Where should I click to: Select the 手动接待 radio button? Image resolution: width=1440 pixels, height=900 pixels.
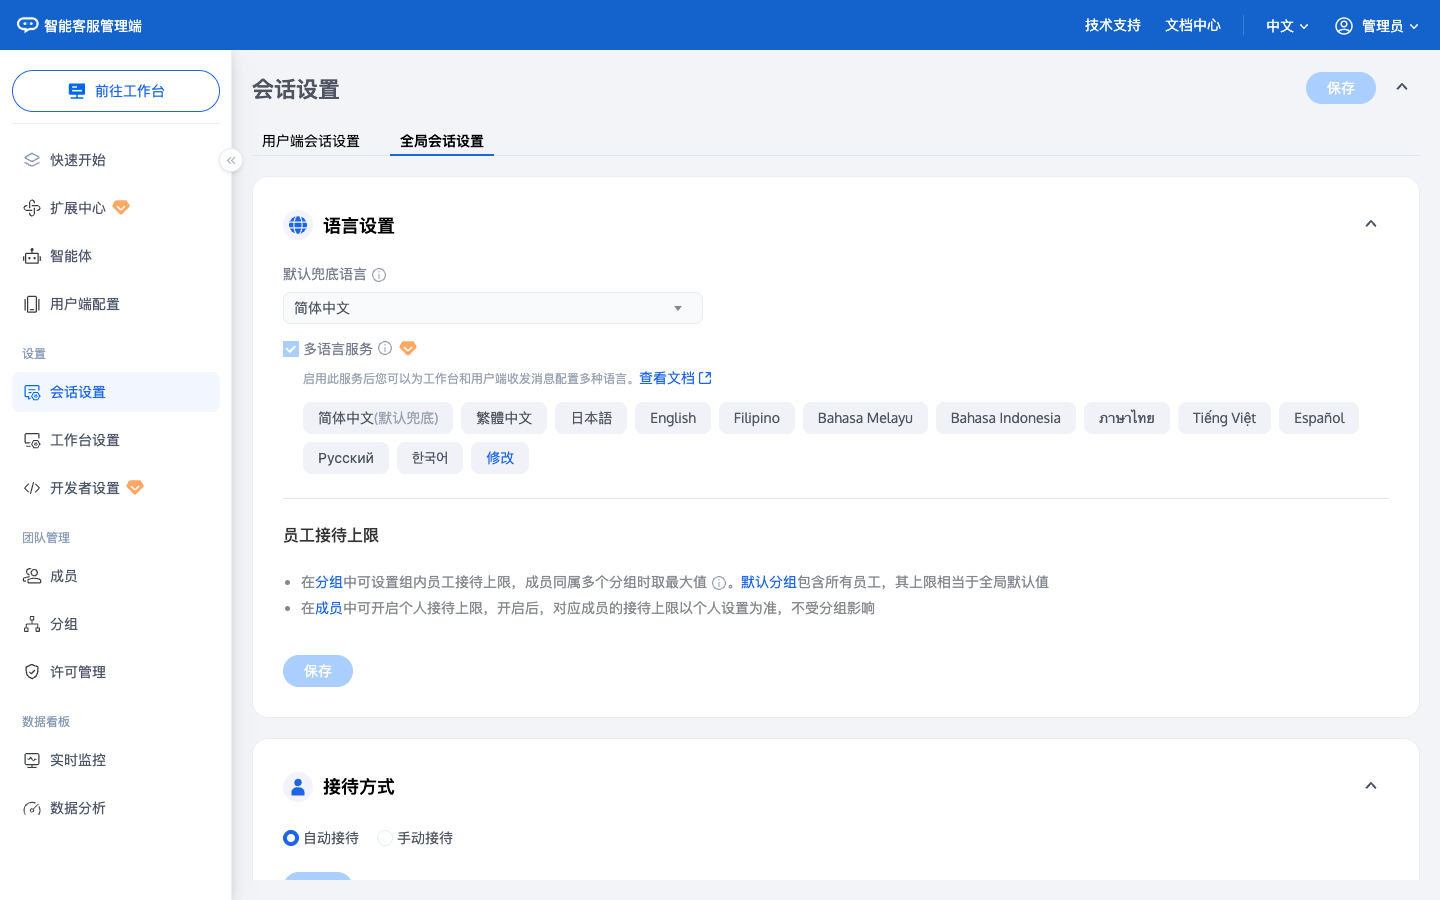point(385,838)
